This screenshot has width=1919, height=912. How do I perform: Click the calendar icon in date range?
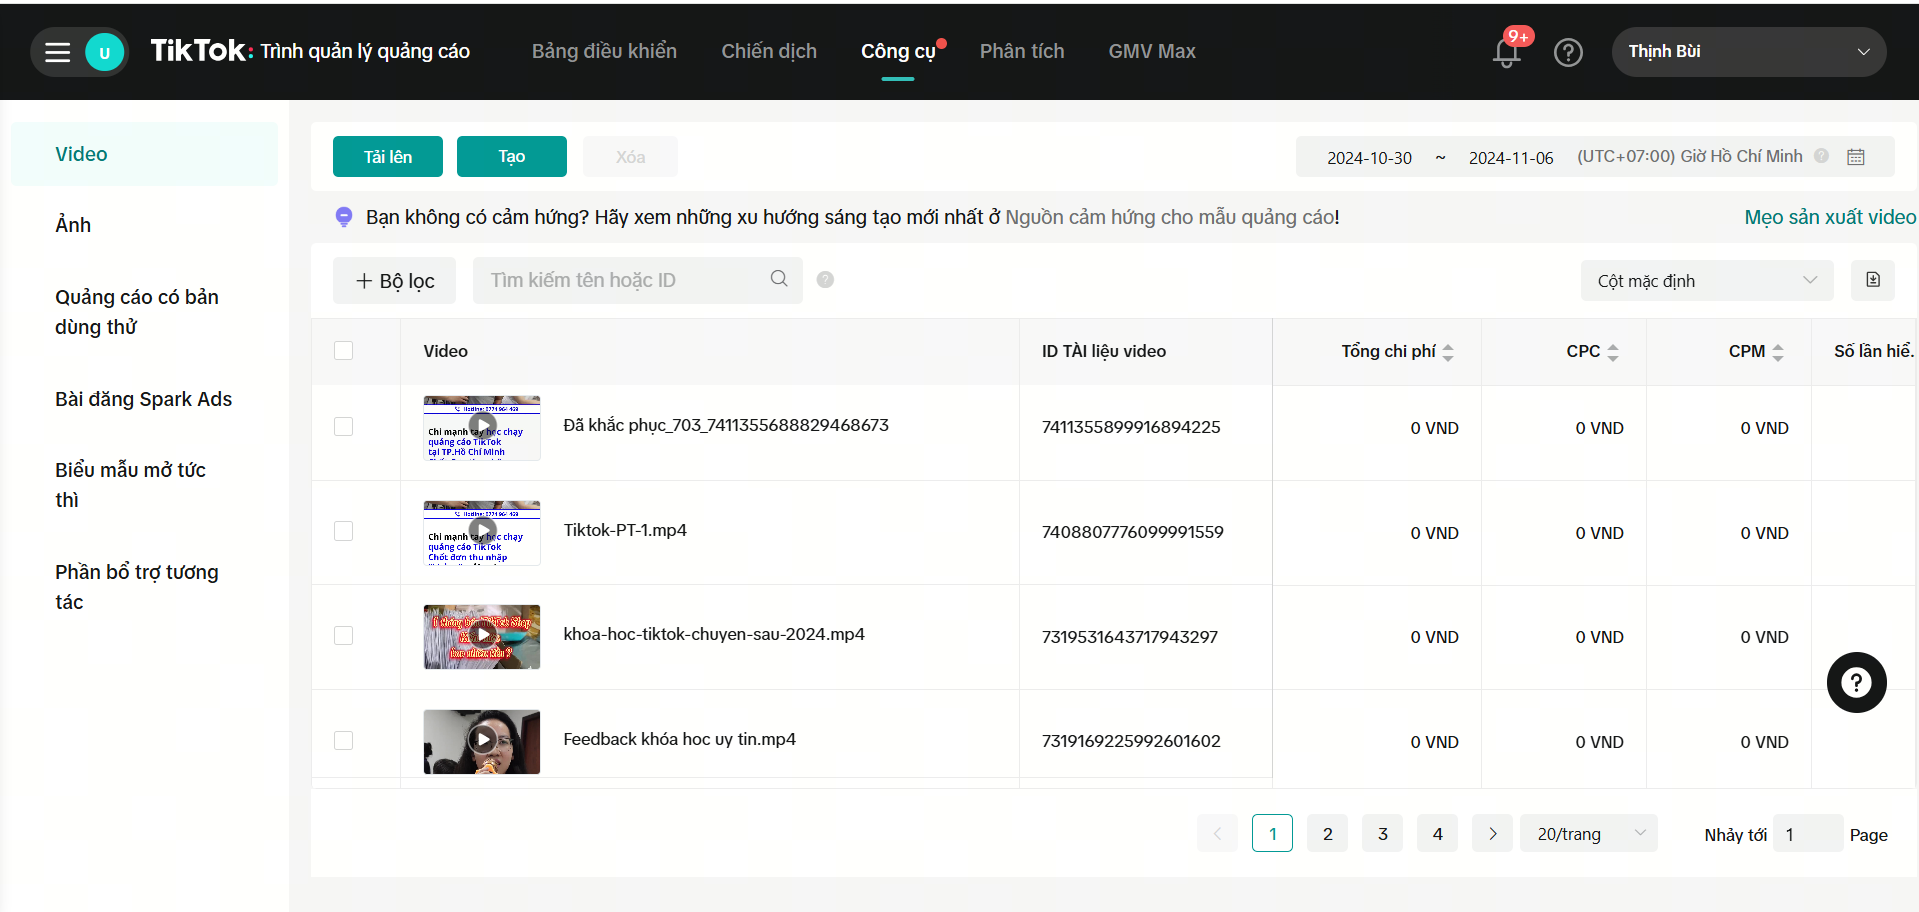(1856, 157)
